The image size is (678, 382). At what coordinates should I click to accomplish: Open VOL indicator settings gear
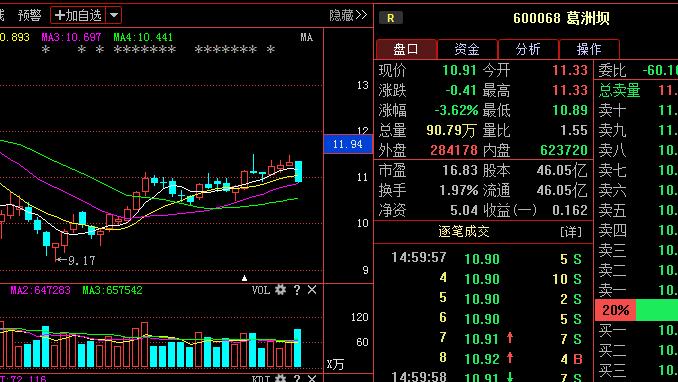(x=281, y=289)
